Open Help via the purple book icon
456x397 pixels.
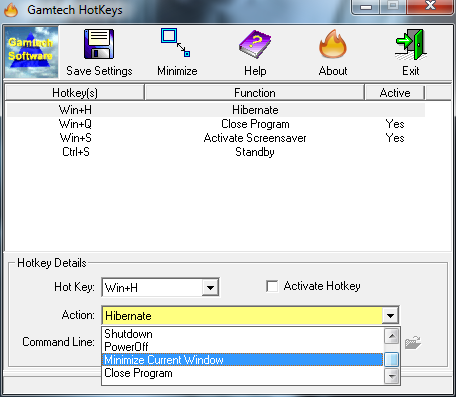(x=255, y=45)
